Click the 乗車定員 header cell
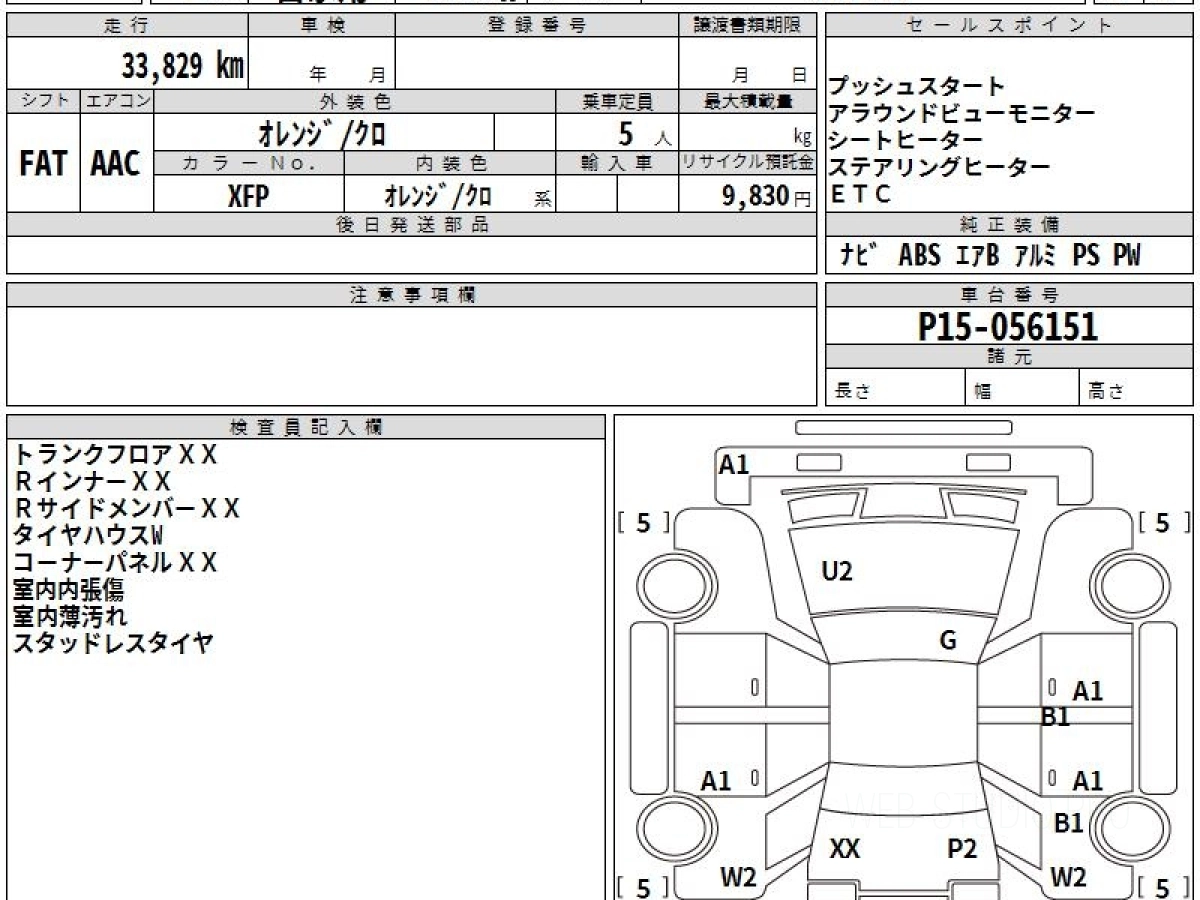 pos(617,101)
